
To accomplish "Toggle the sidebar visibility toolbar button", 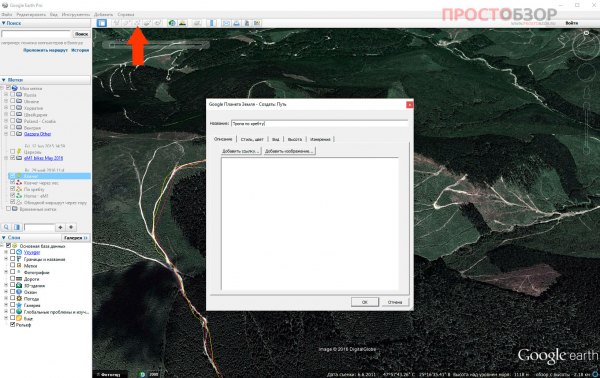I will point(102,23).
